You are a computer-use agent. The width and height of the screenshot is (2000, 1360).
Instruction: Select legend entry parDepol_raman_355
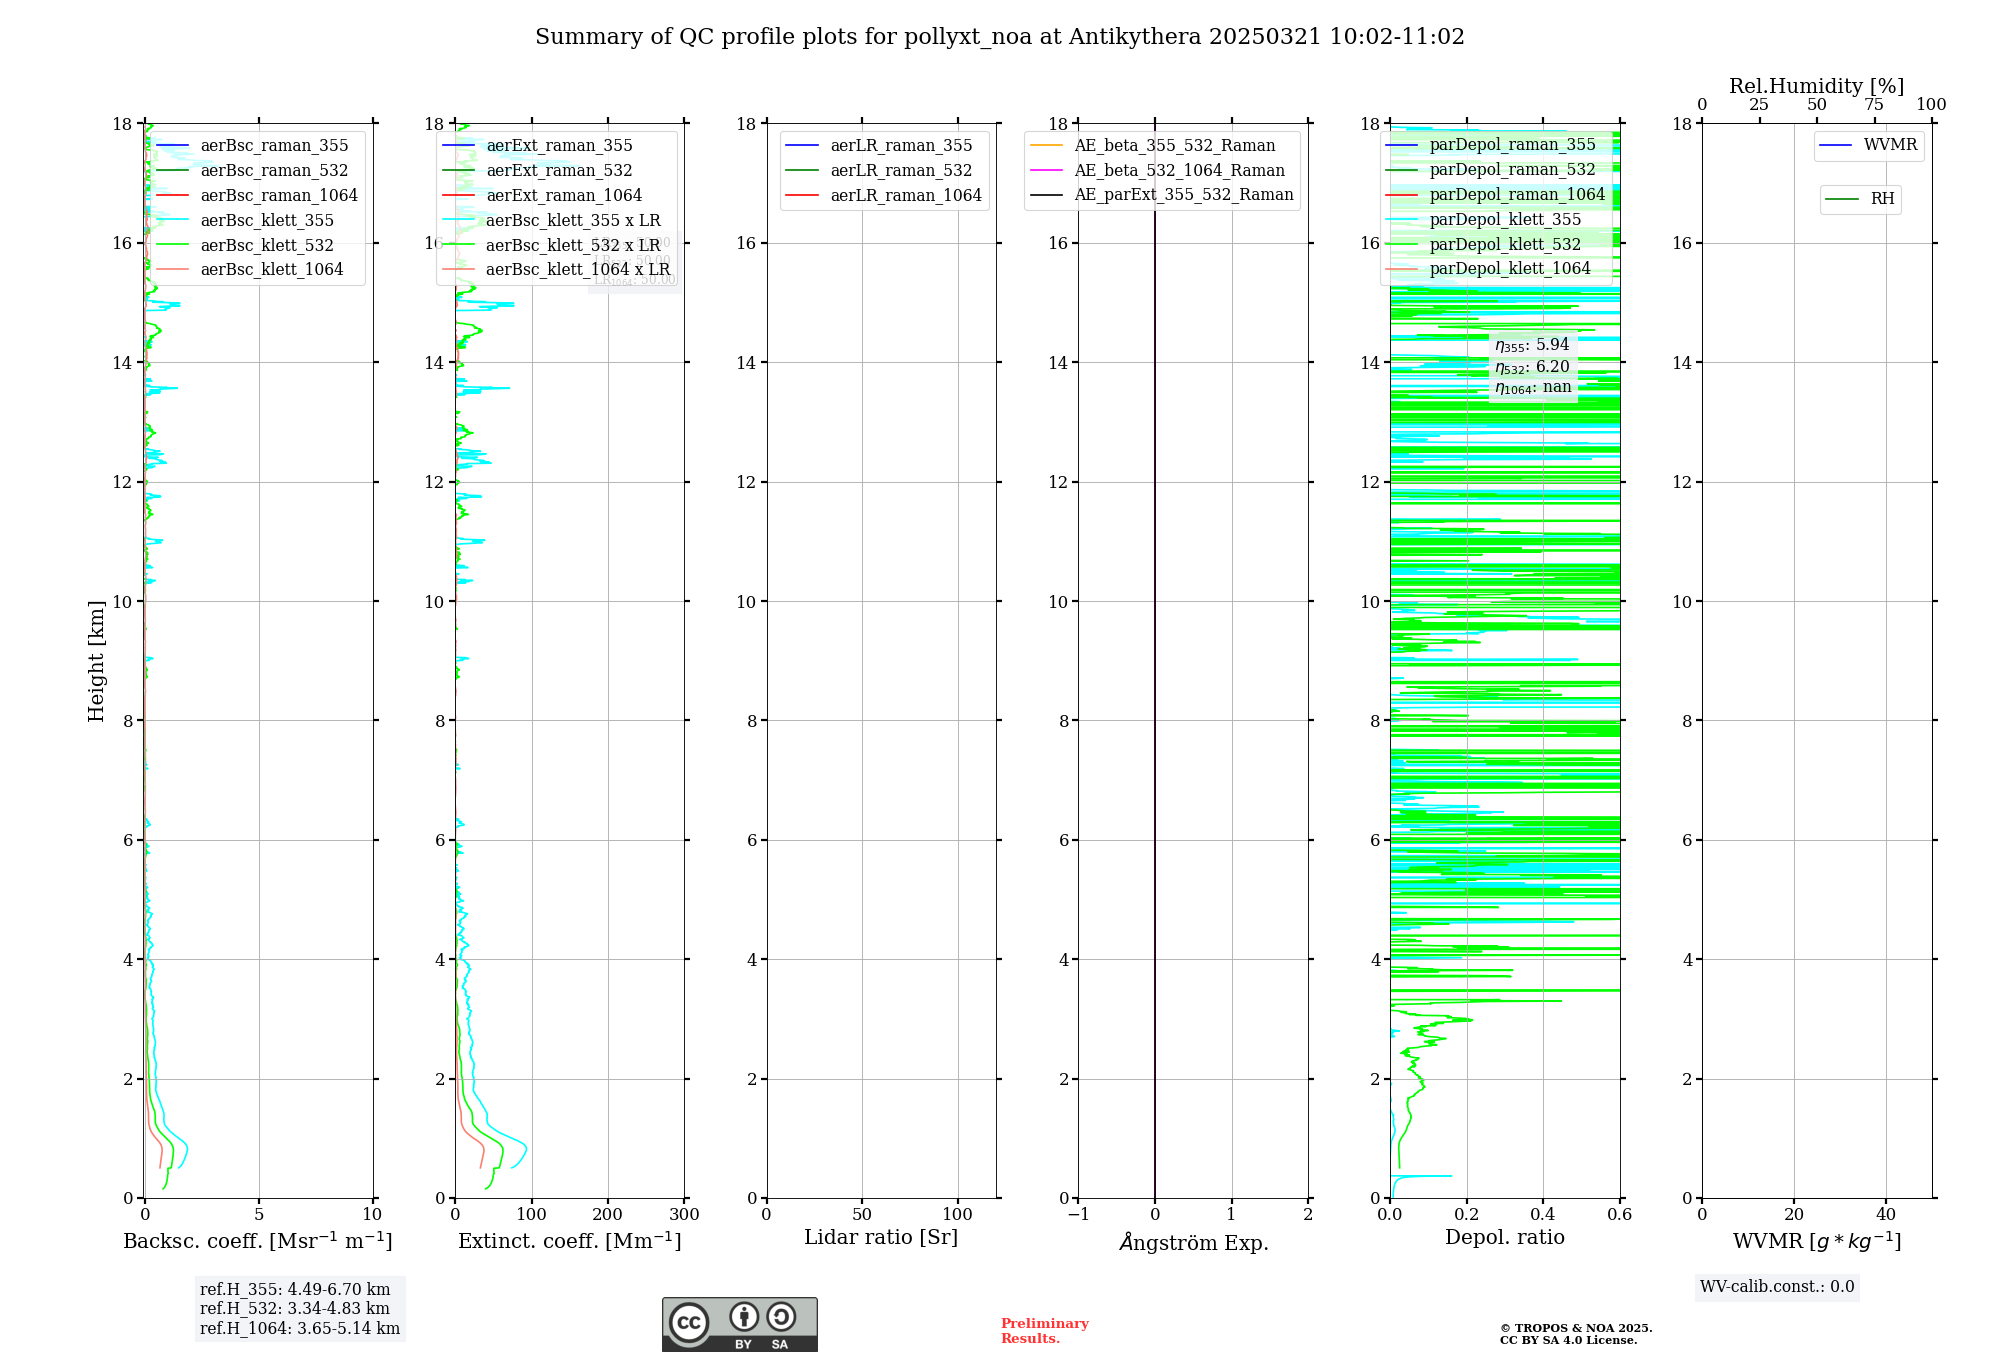(1491, 145)
